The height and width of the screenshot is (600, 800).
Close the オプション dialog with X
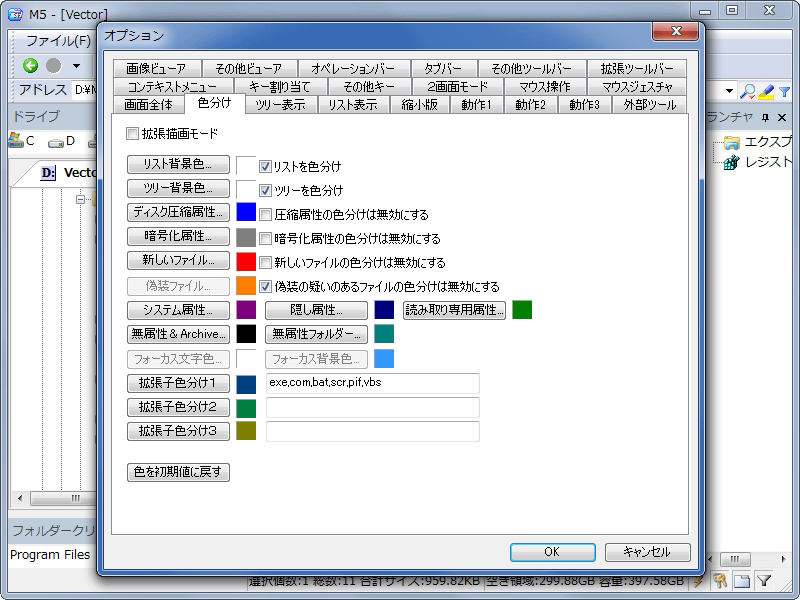[x=676, y=31]
